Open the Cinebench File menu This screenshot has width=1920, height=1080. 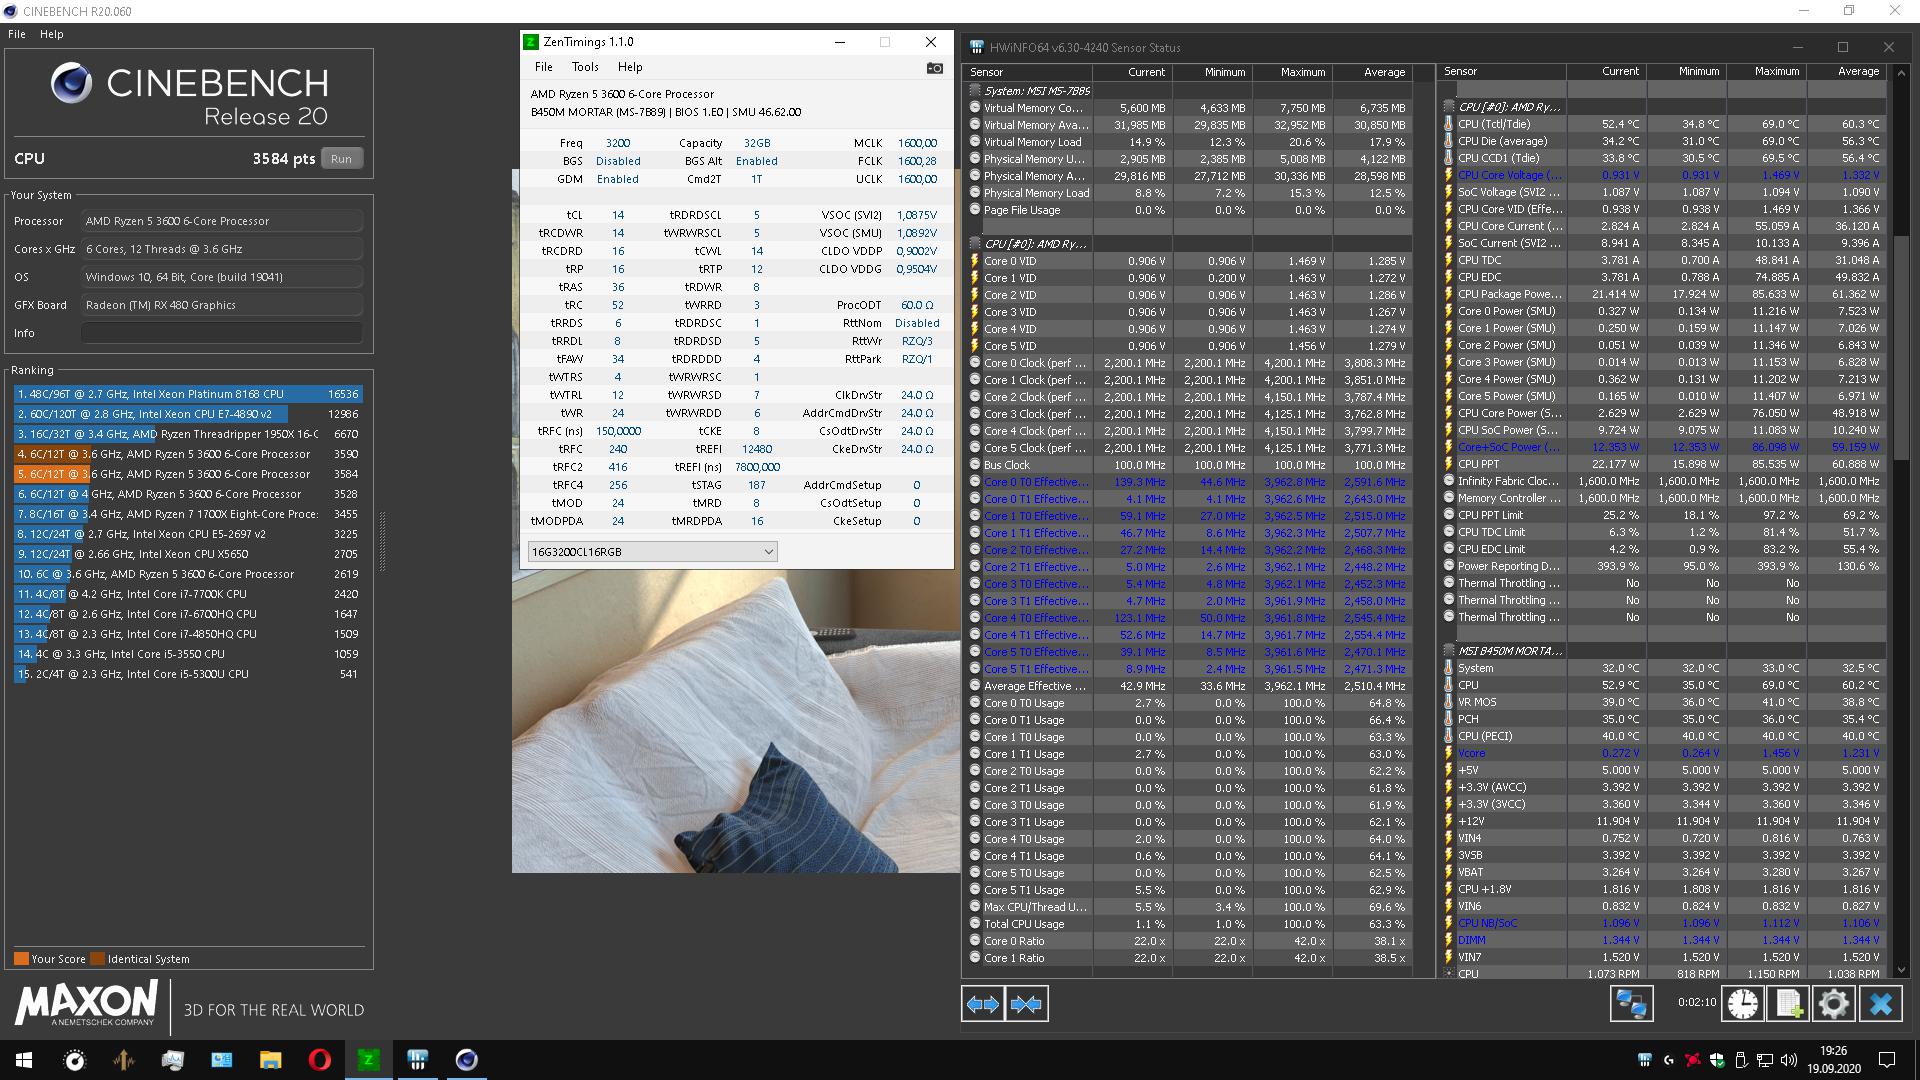17,34
